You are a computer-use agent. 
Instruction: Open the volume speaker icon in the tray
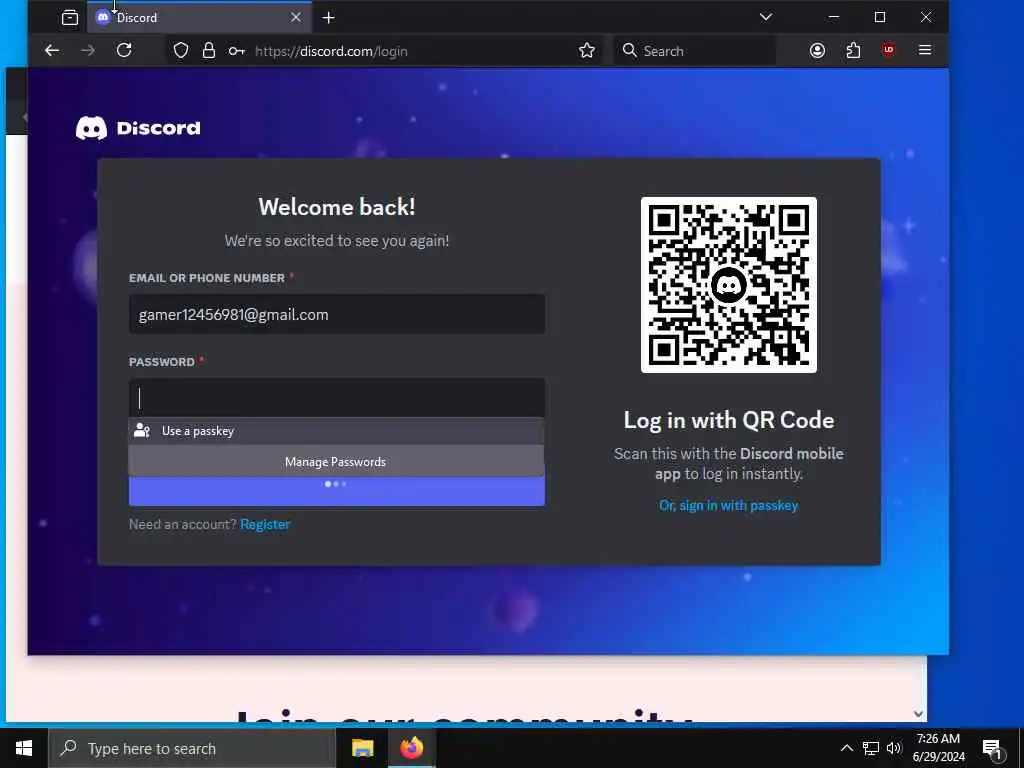(894, 748)
